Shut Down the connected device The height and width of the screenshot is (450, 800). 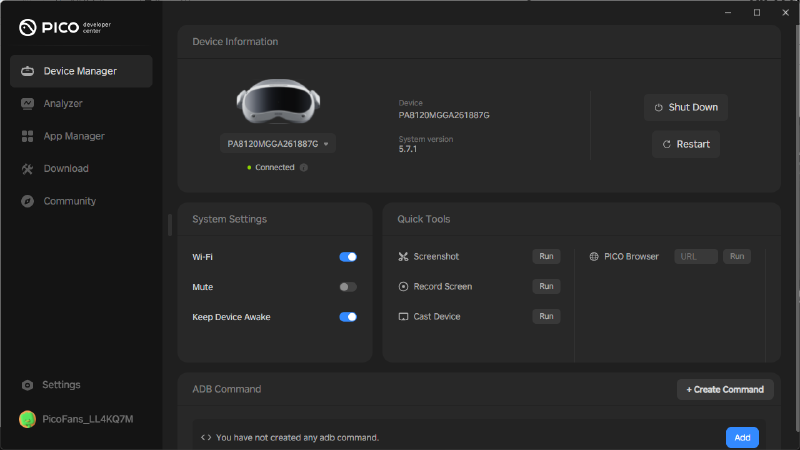point(686,107)
